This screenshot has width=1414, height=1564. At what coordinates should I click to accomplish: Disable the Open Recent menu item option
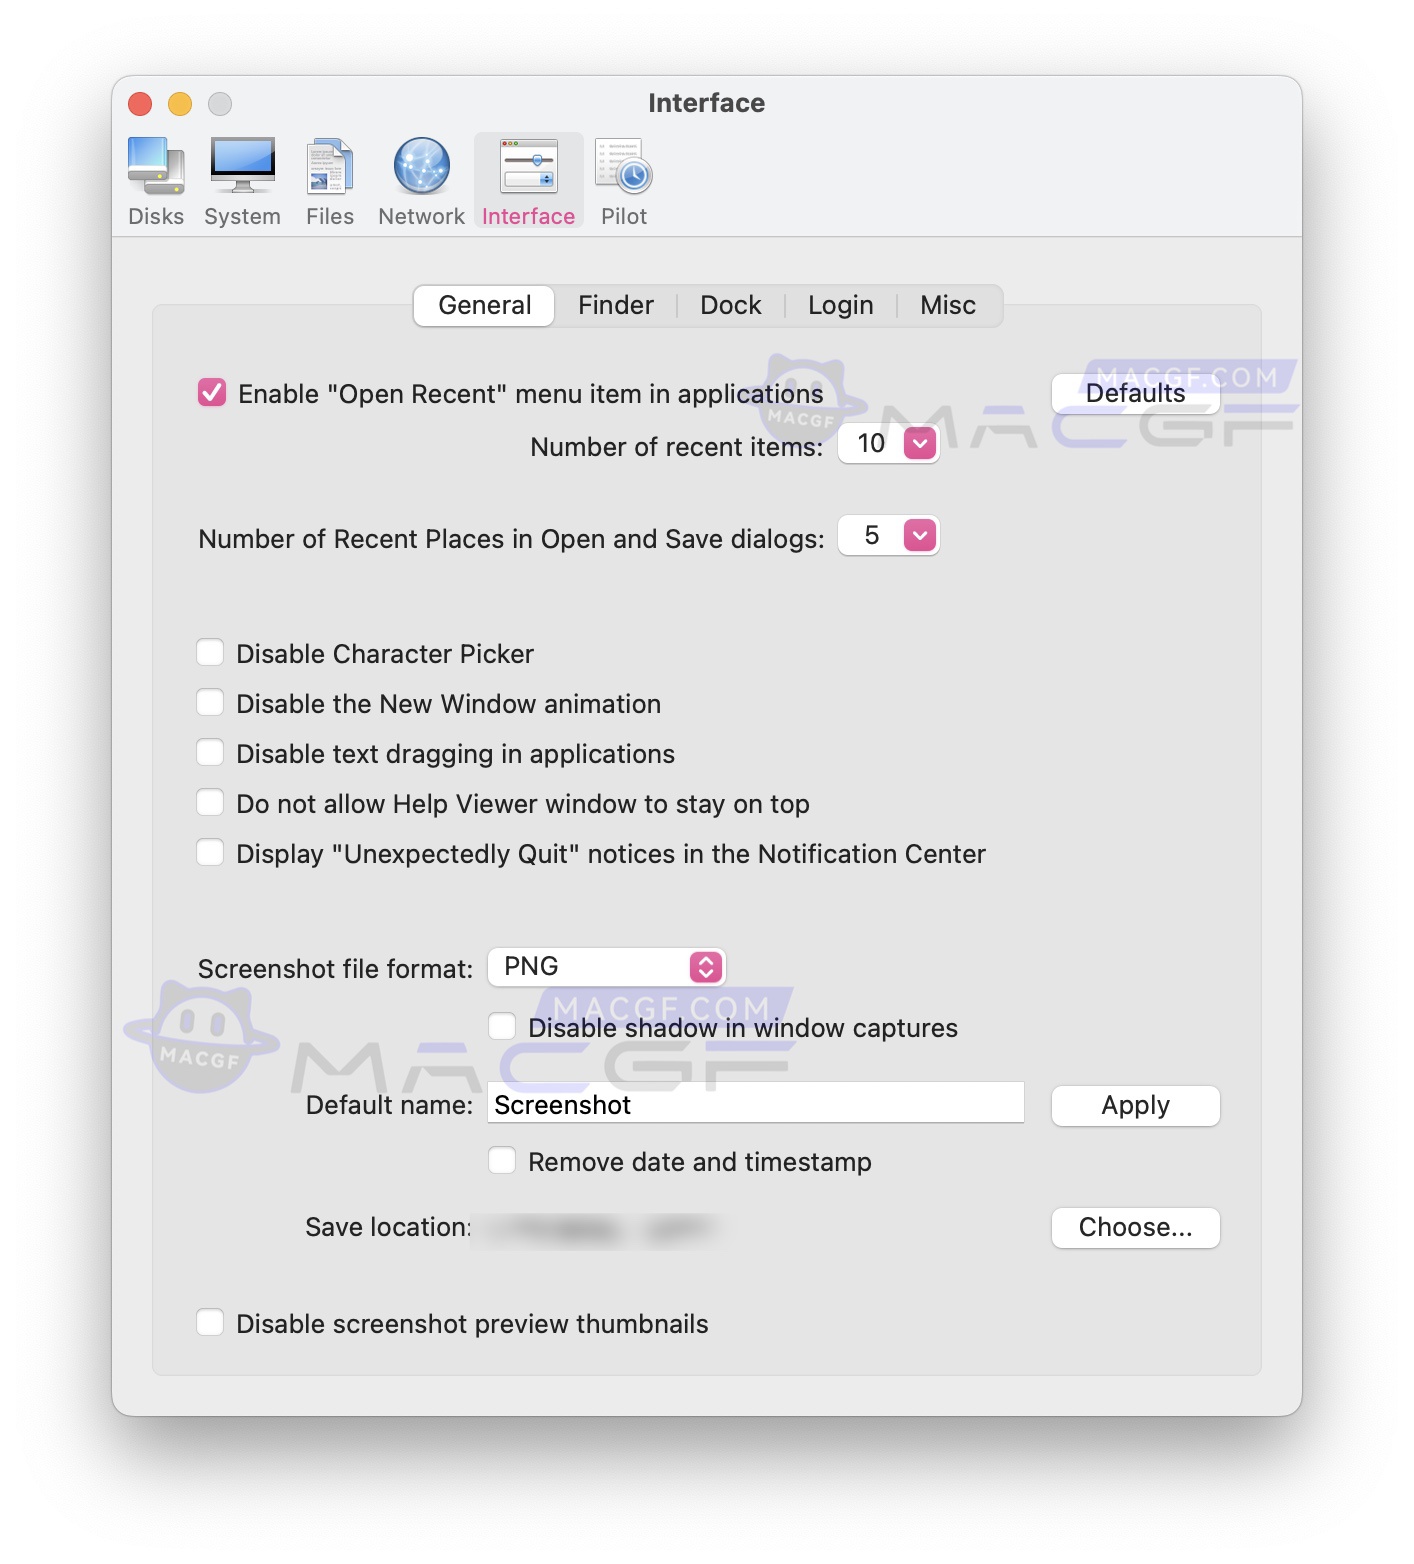pyautogui.click(x=211, y=393)
